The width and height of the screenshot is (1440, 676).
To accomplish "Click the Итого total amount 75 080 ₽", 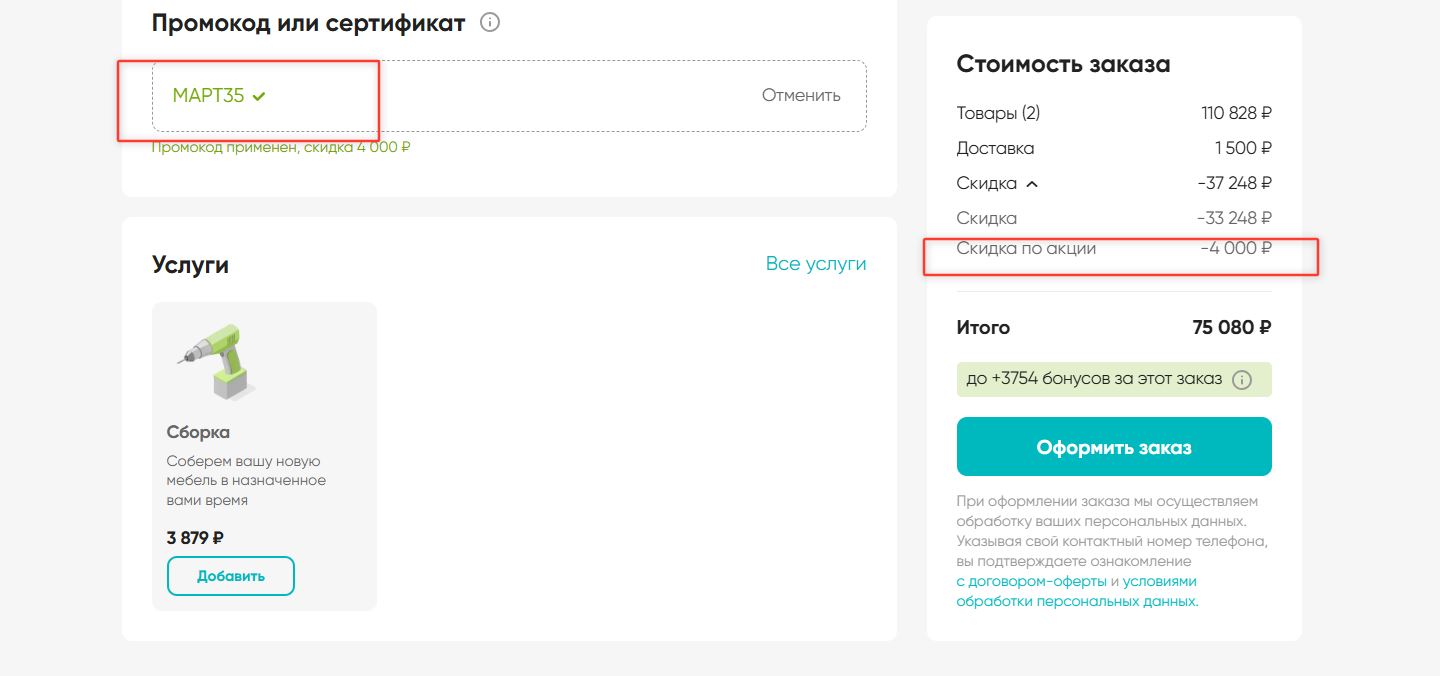I will coord(1231,327).
